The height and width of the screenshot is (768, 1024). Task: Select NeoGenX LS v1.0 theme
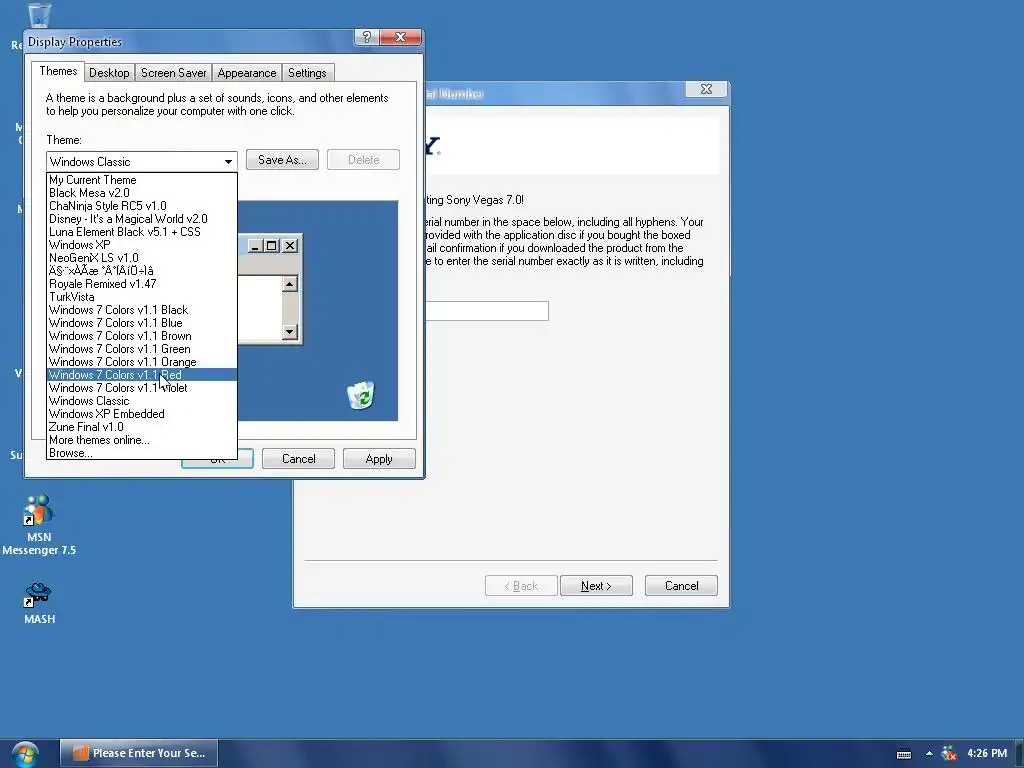(x=142, y=258)
